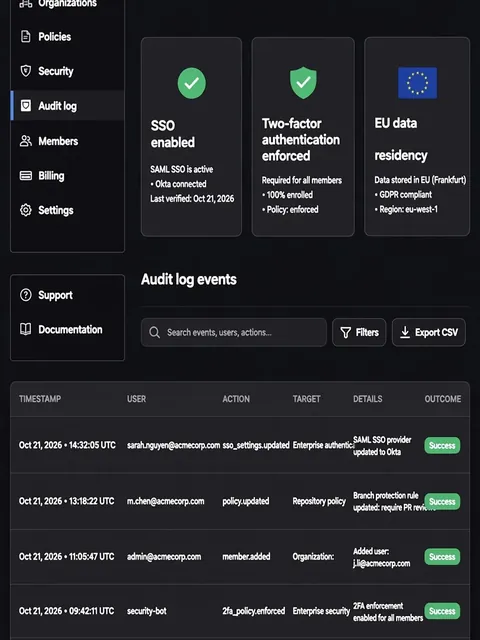
Task: Open the Filters button
Action: coord(359,332)
